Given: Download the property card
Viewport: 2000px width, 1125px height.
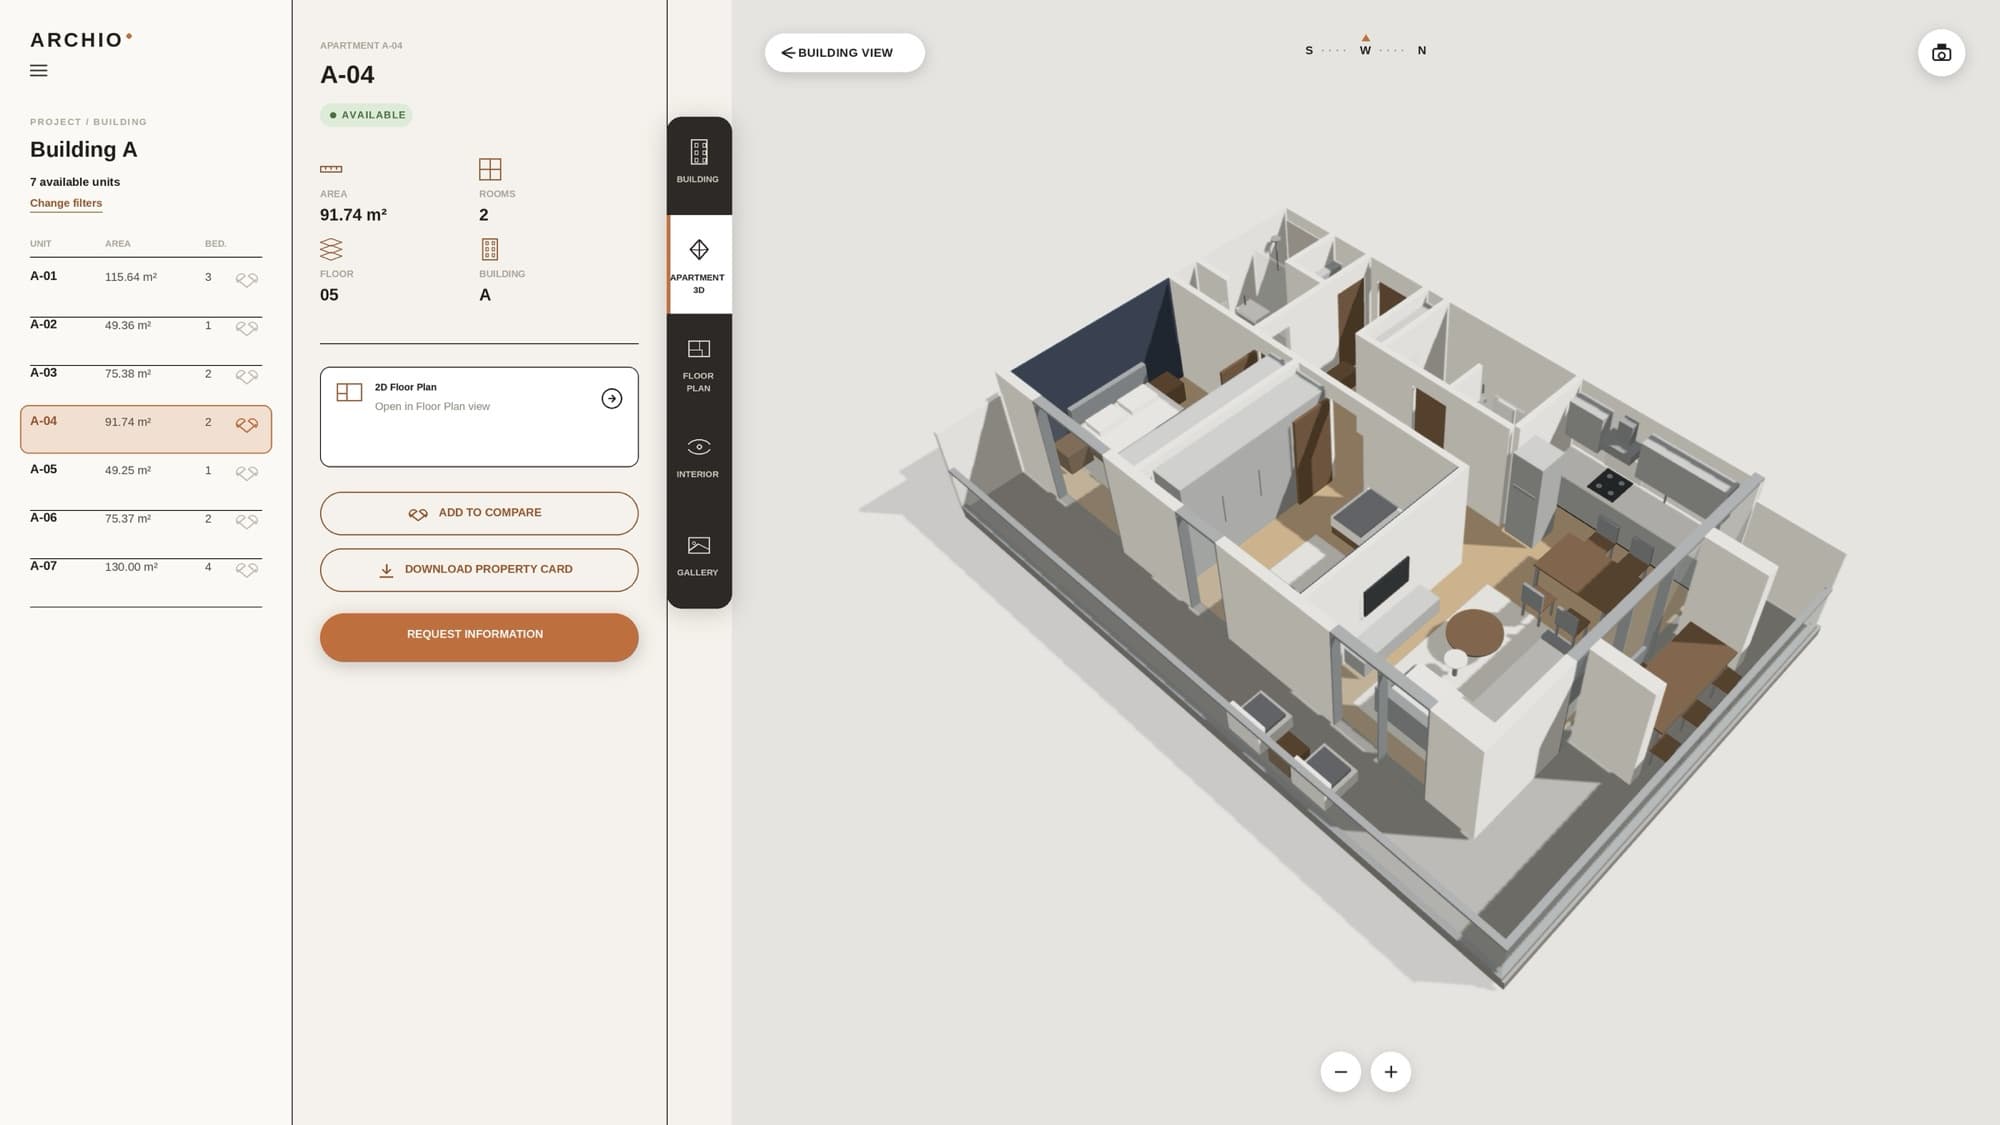Looking at the screenshot, I should point(479,570).
